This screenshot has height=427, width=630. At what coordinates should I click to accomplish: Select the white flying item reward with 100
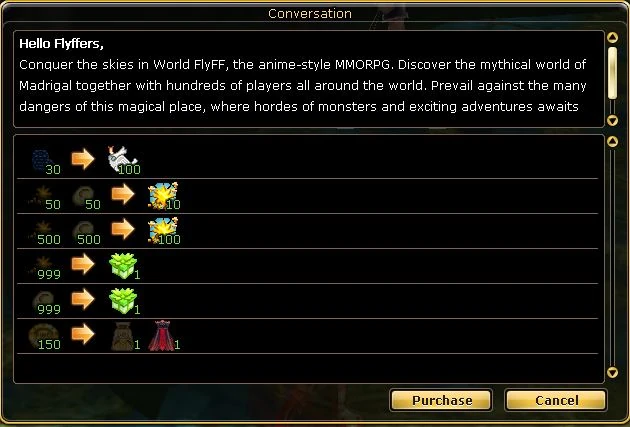click(123, 160)
